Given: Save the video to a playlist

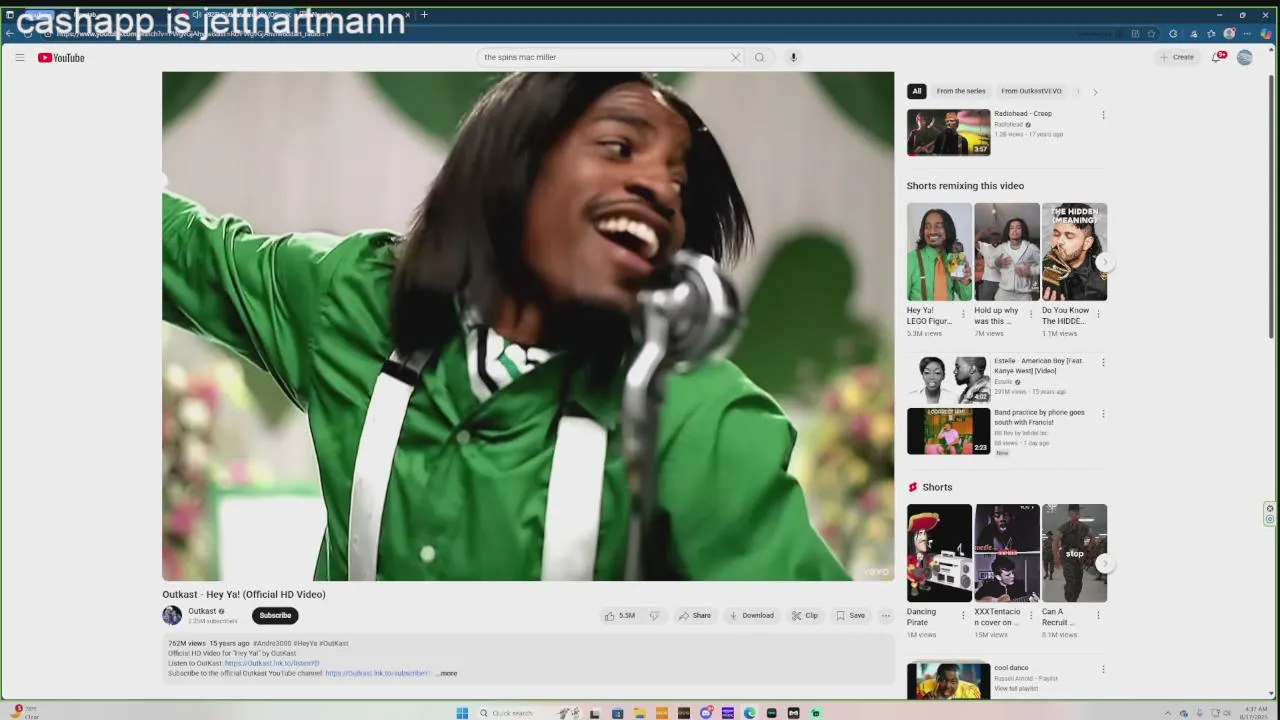Looking at the screenshot, I should (851, 616).
